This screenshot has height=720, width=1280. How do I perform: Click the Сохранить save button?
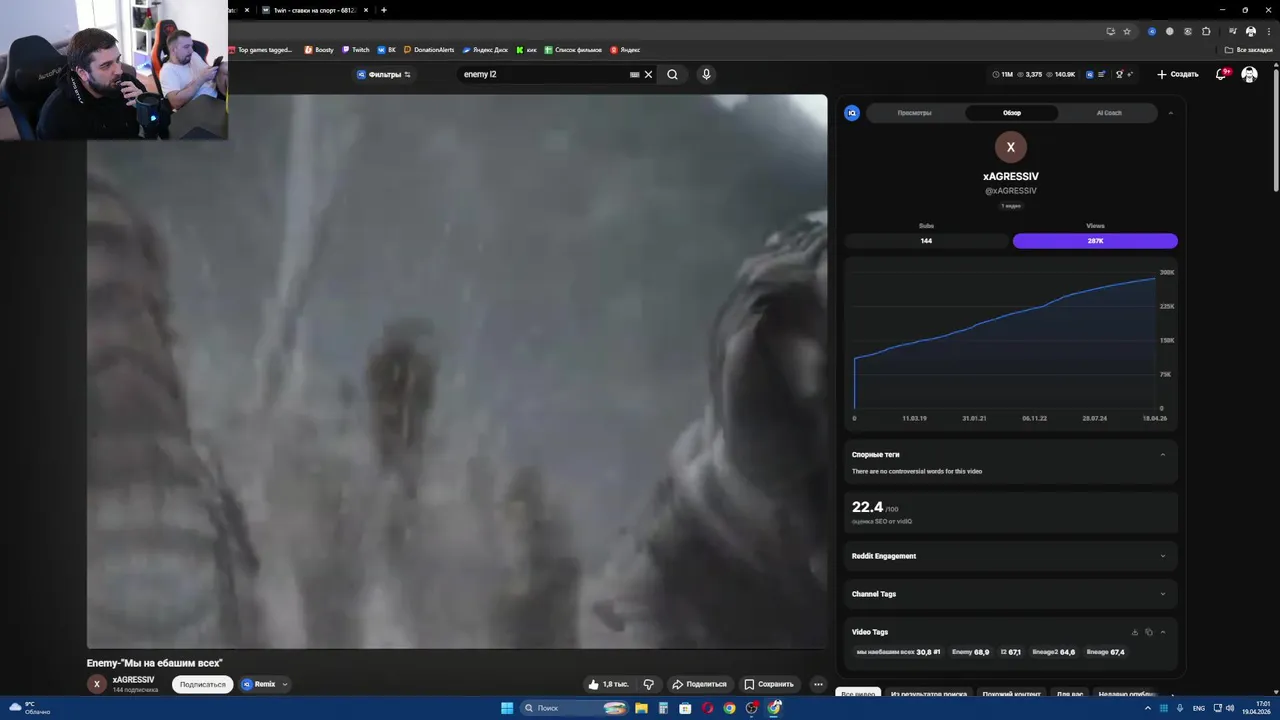(768, 684)
